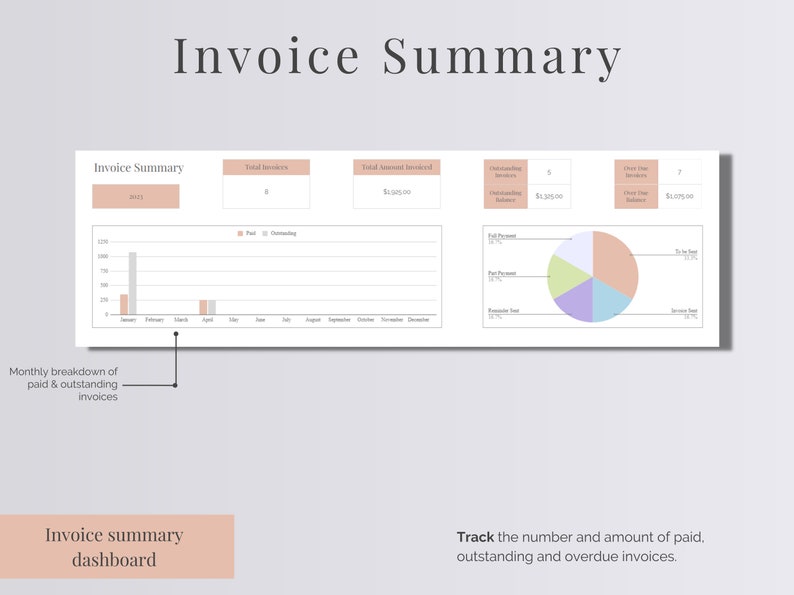
Task: Open the 2023 year selector cell
Action: (136, 196)
